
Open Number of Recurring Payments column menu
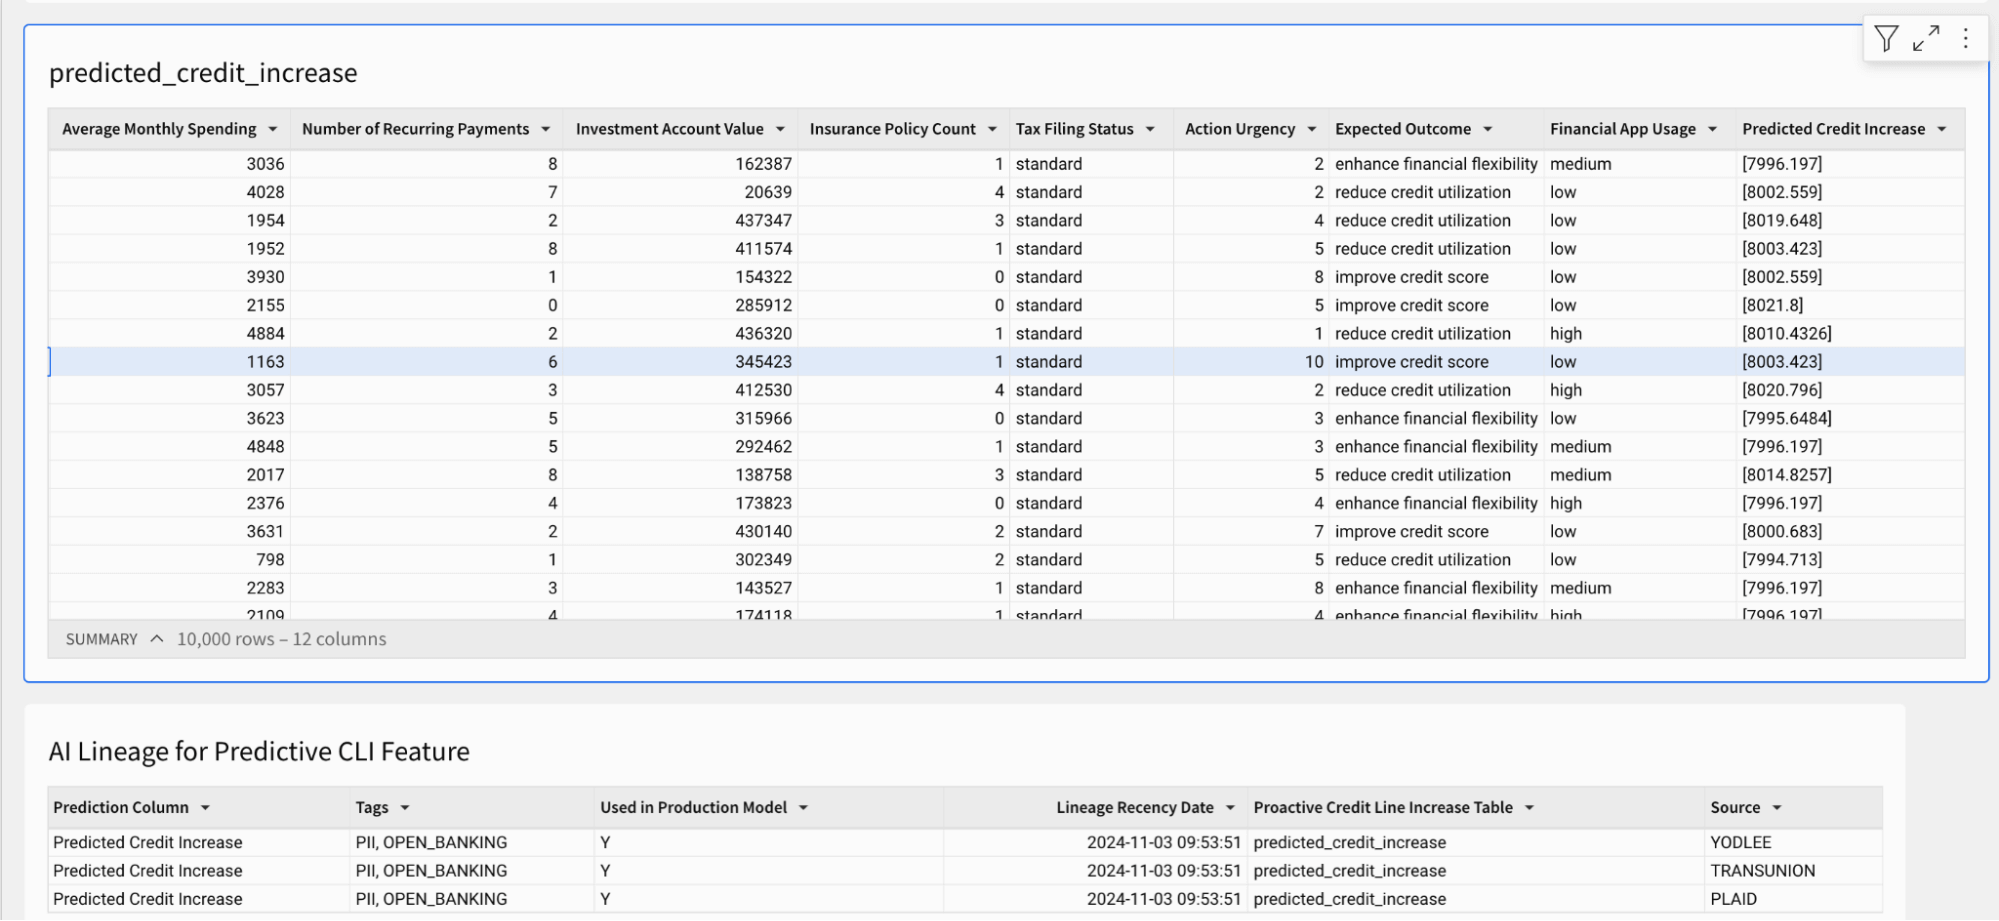(546, 129)
